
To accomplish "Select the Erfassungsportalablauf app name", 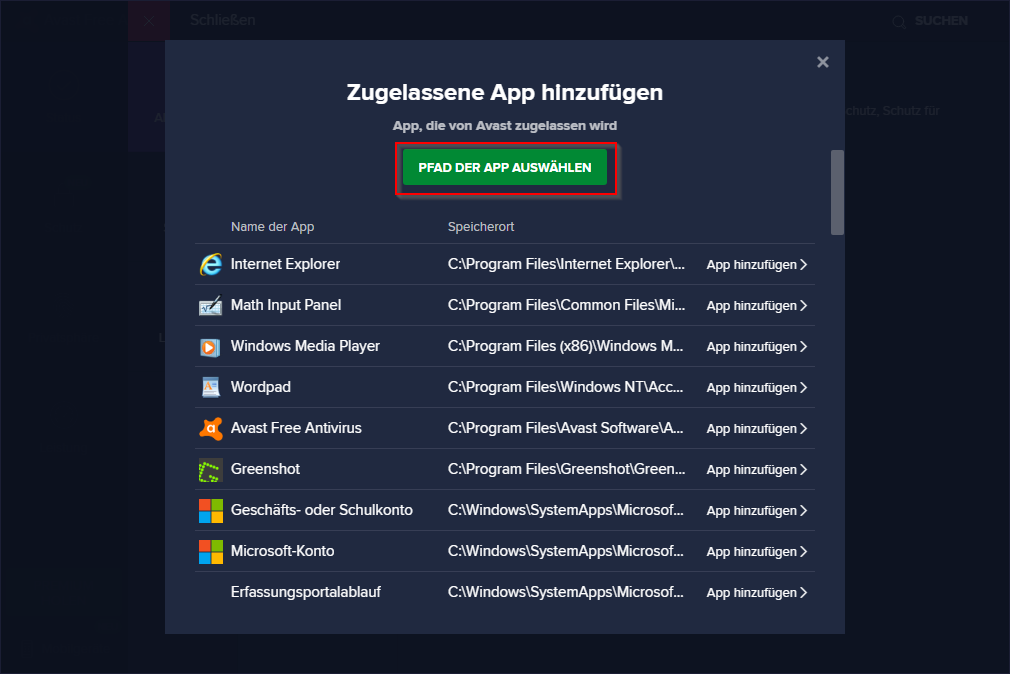I will 306,592.
